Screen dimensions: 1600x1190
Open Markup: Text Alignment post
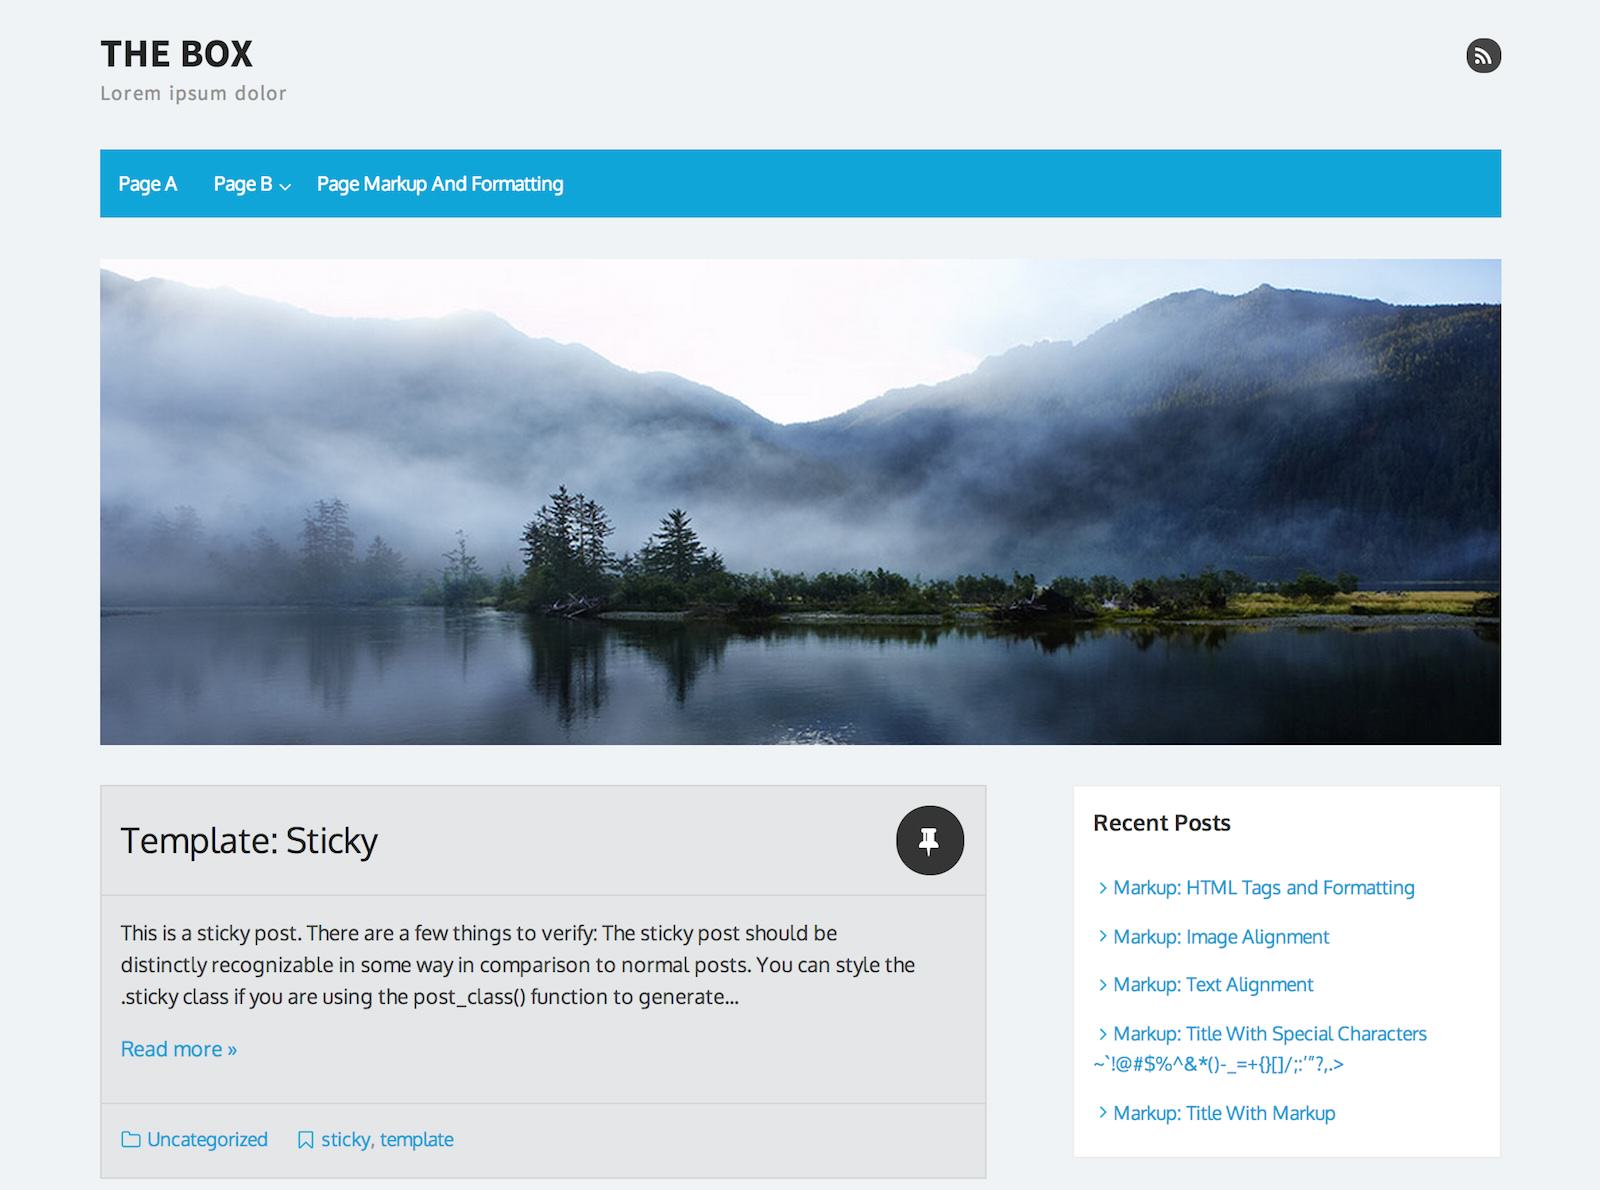[1213, 985]
